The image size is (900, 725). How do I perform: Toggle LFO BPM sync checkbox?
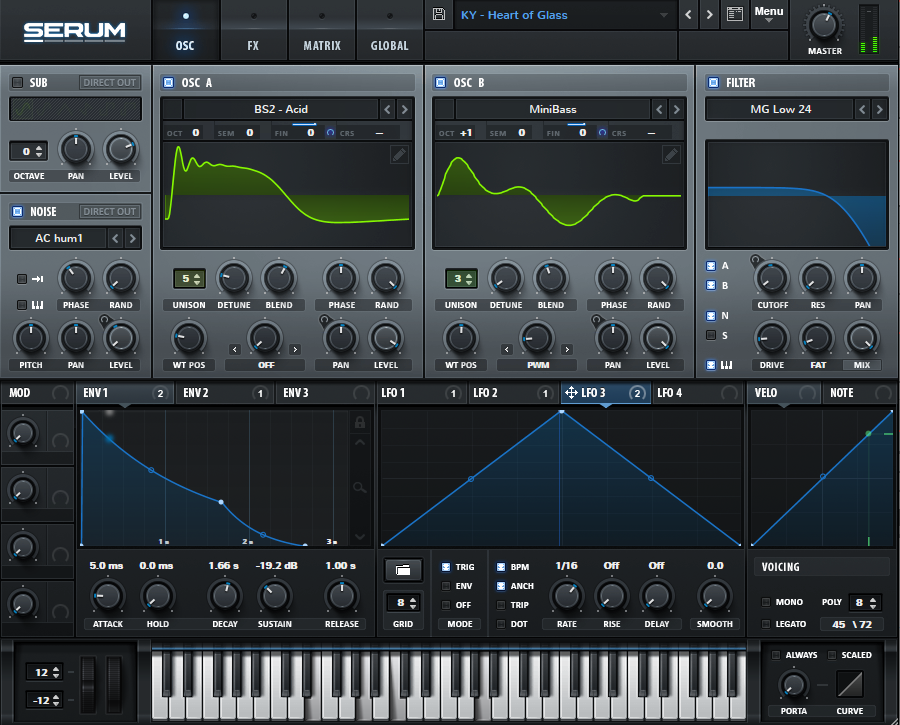click(x=501, y=567)
